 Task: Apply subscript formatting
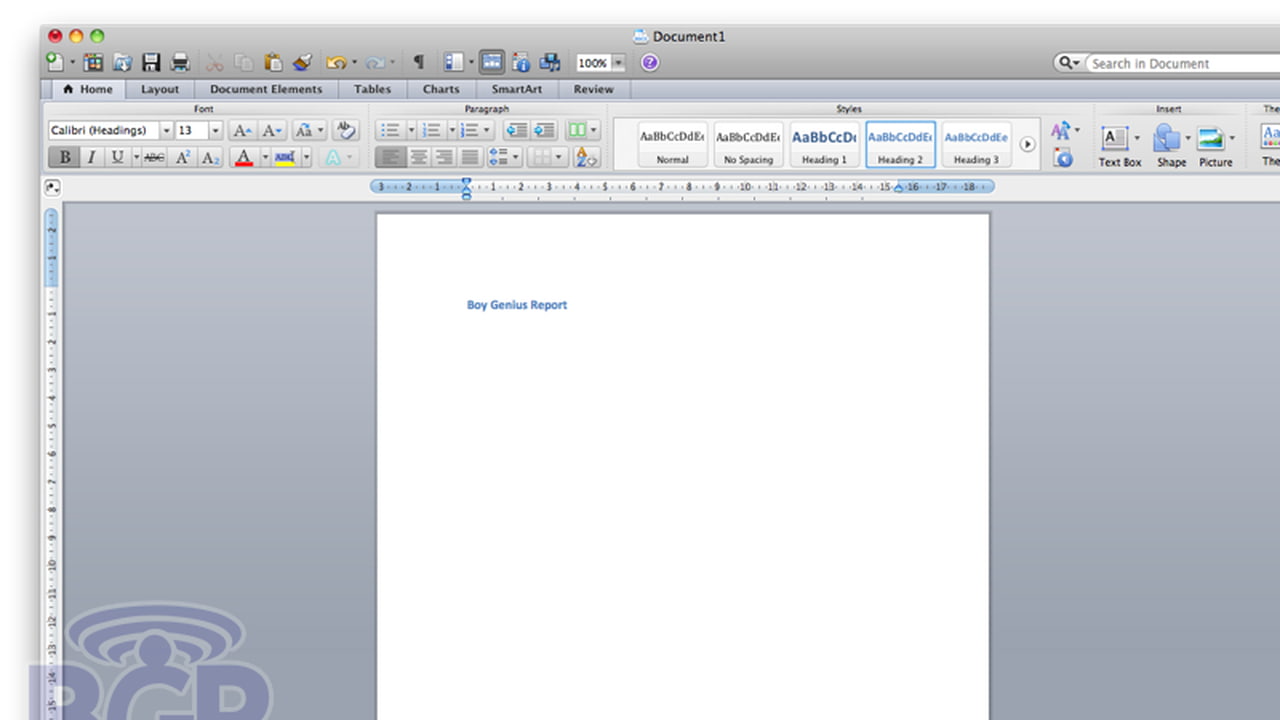pos(210,157)
